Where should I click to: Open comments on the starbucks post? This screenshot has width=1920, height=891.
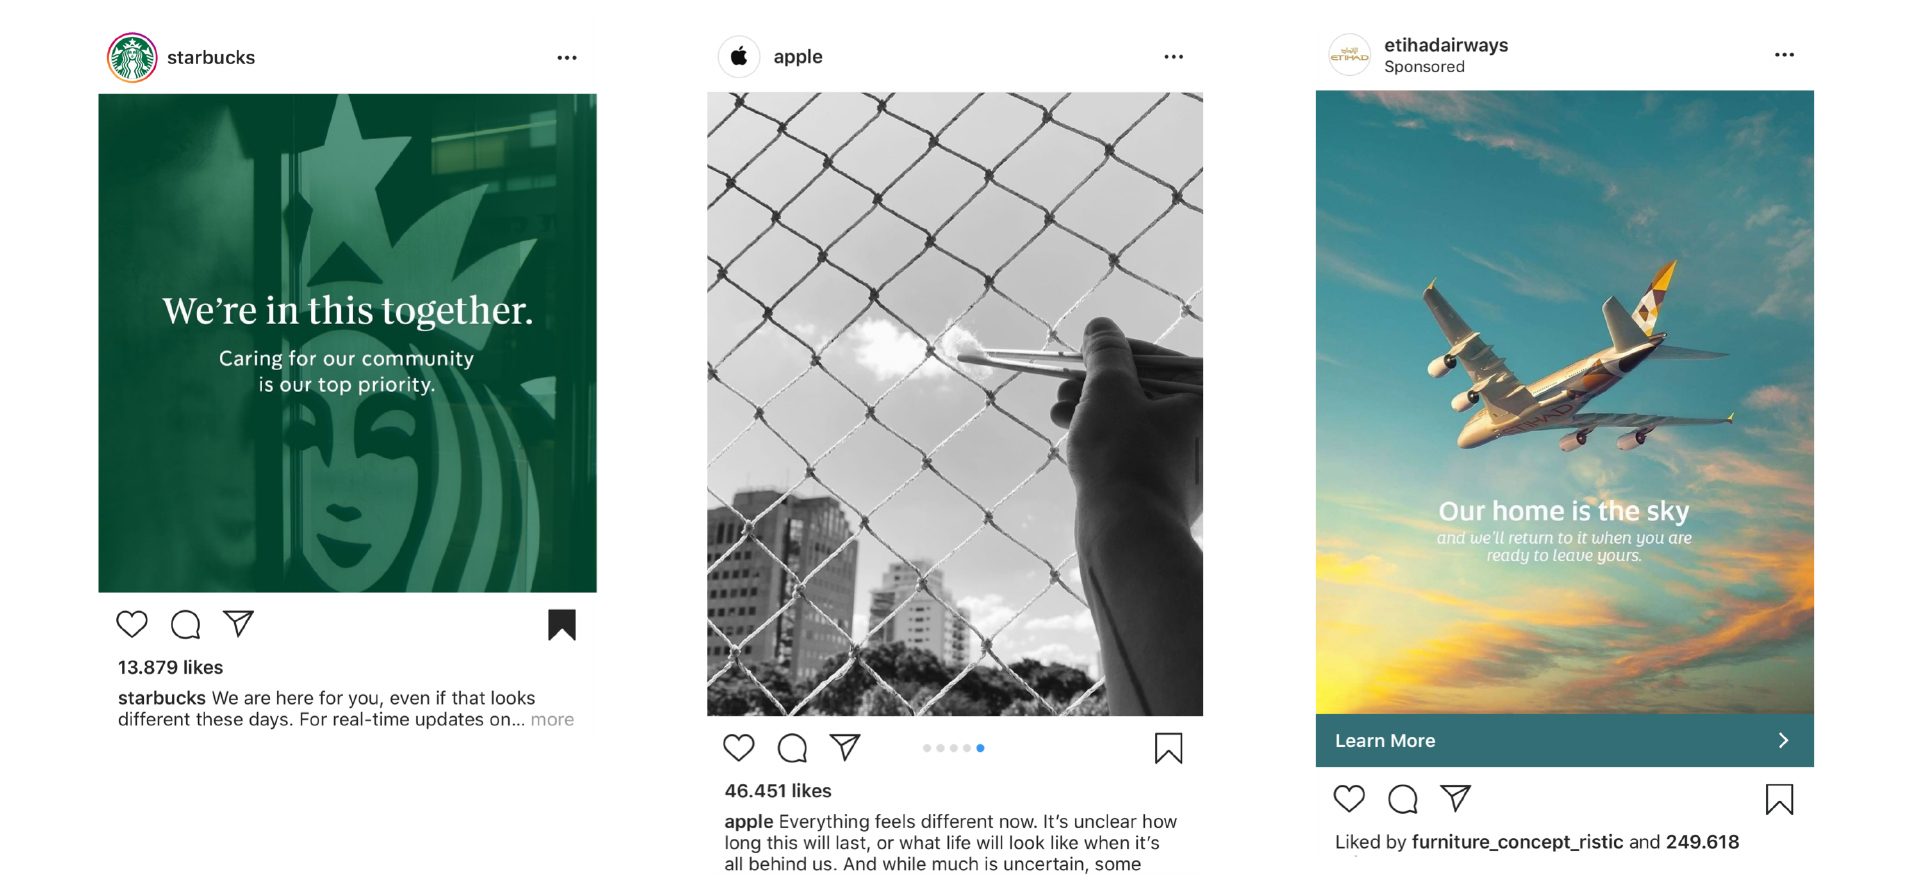185,624
